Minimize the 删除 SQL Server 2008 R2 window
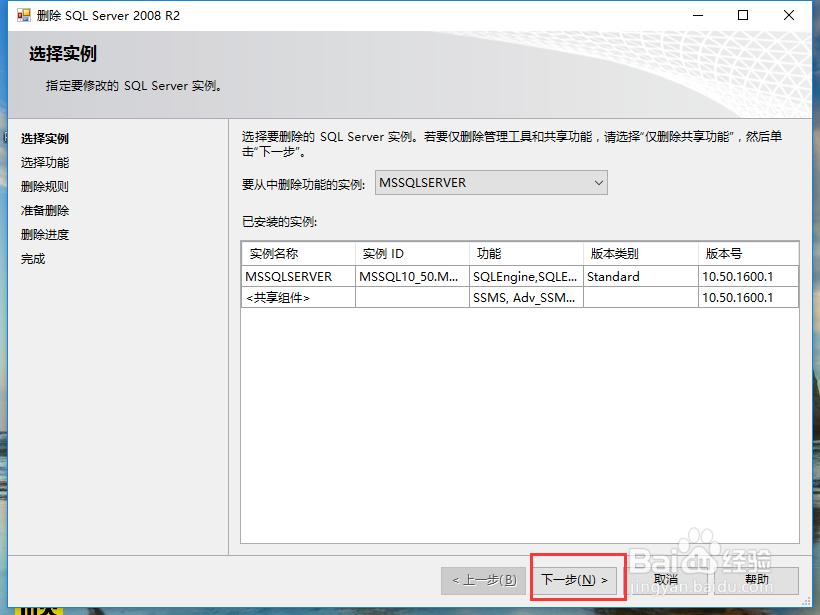Image resolution: width=820 pixels, height=615 pixels. [697, 15]
